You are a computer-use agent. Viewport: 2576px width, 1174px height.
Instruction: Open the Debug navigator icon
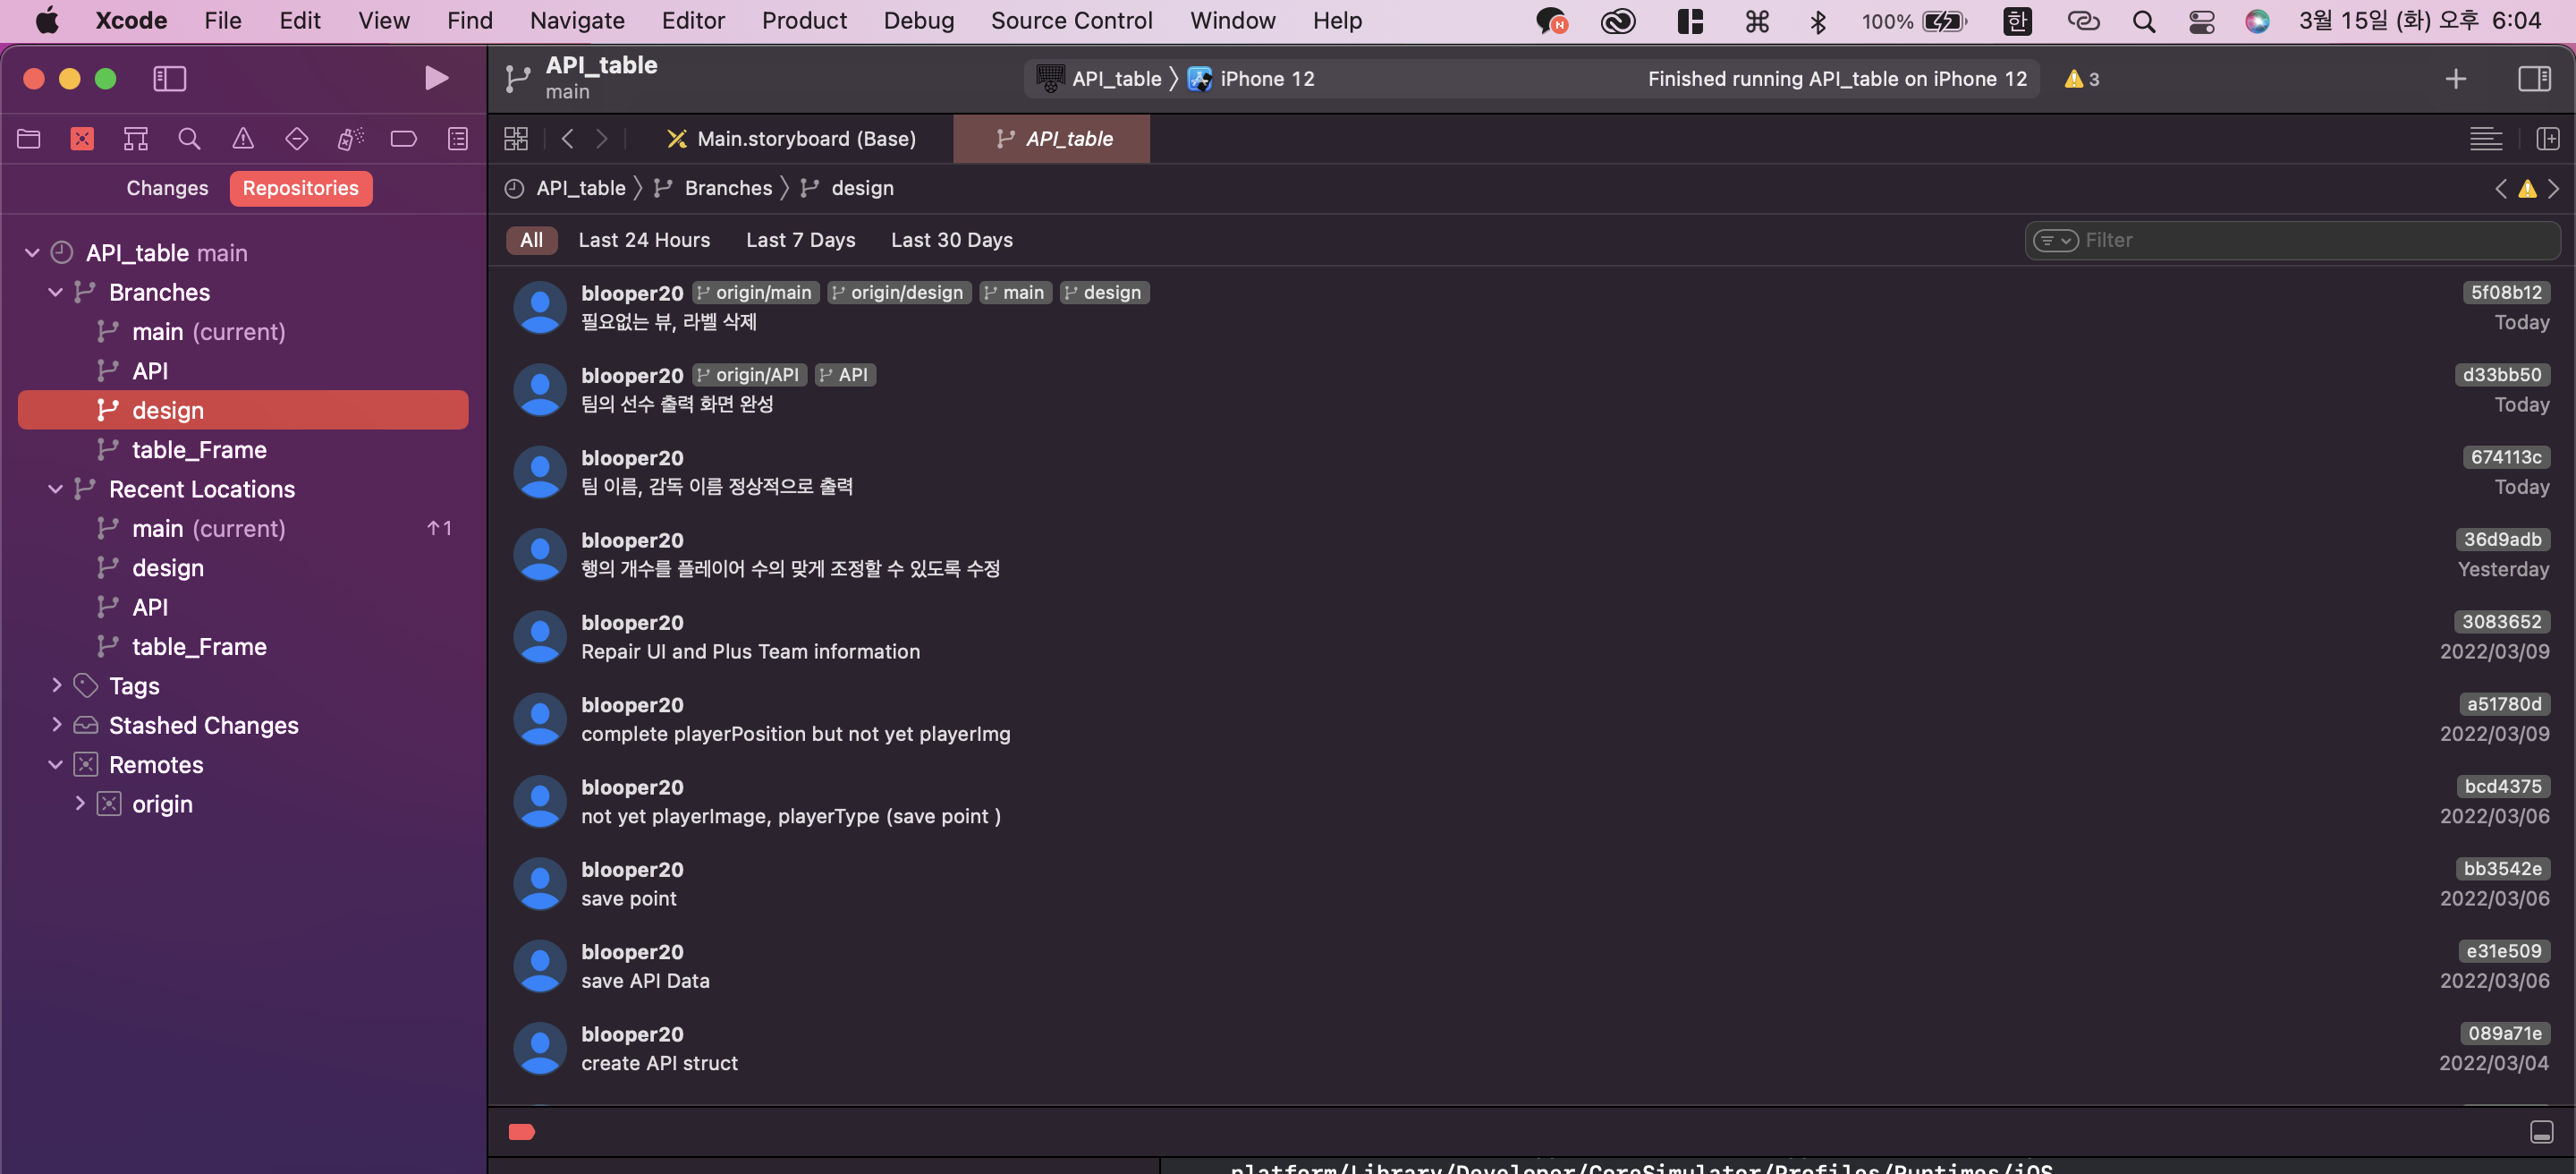[350, 138]
